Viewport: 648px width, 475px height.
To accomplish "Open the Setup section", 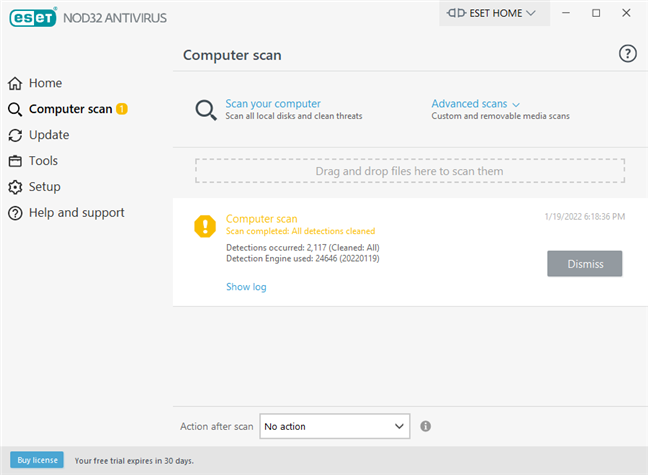I will coord(45,187).
